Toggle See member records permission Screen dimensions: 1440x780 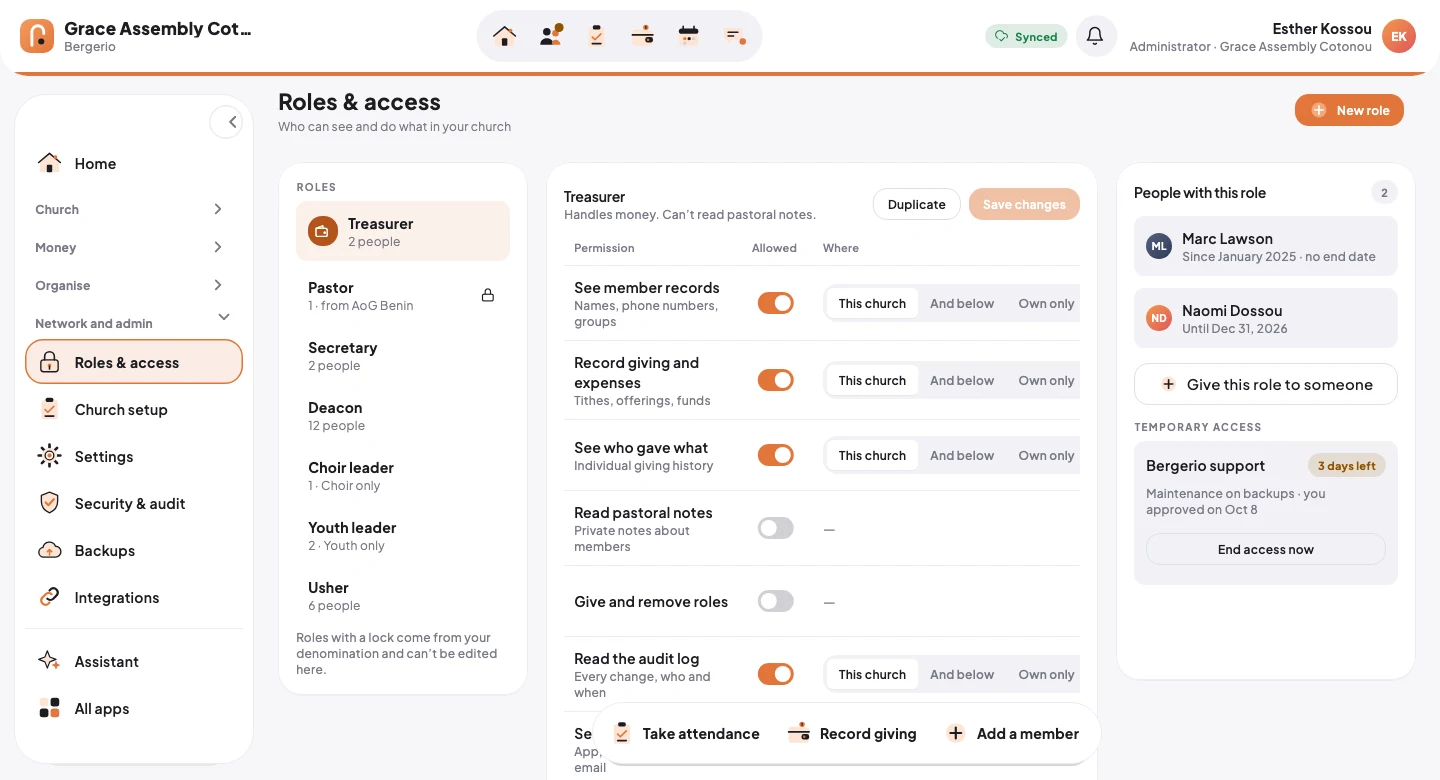(x=776, y=303)
